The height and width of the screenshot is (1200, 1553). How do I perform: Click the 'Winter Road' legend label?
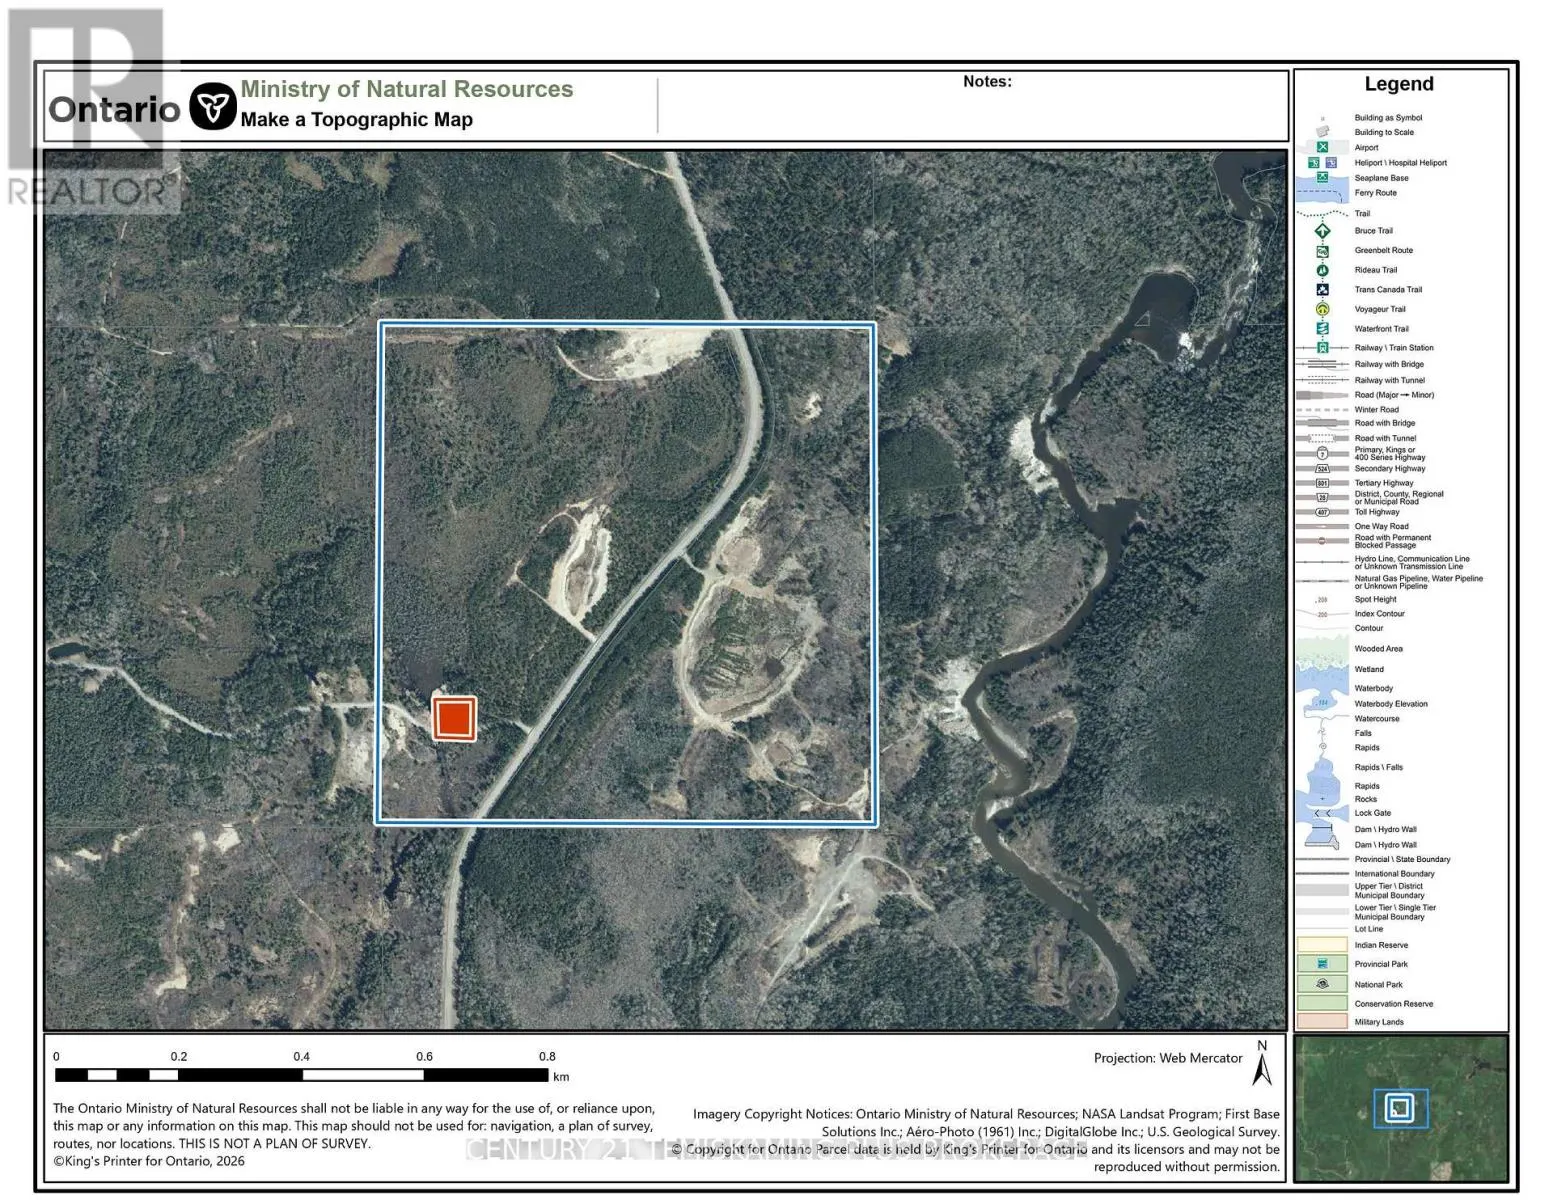[1376, 410]
